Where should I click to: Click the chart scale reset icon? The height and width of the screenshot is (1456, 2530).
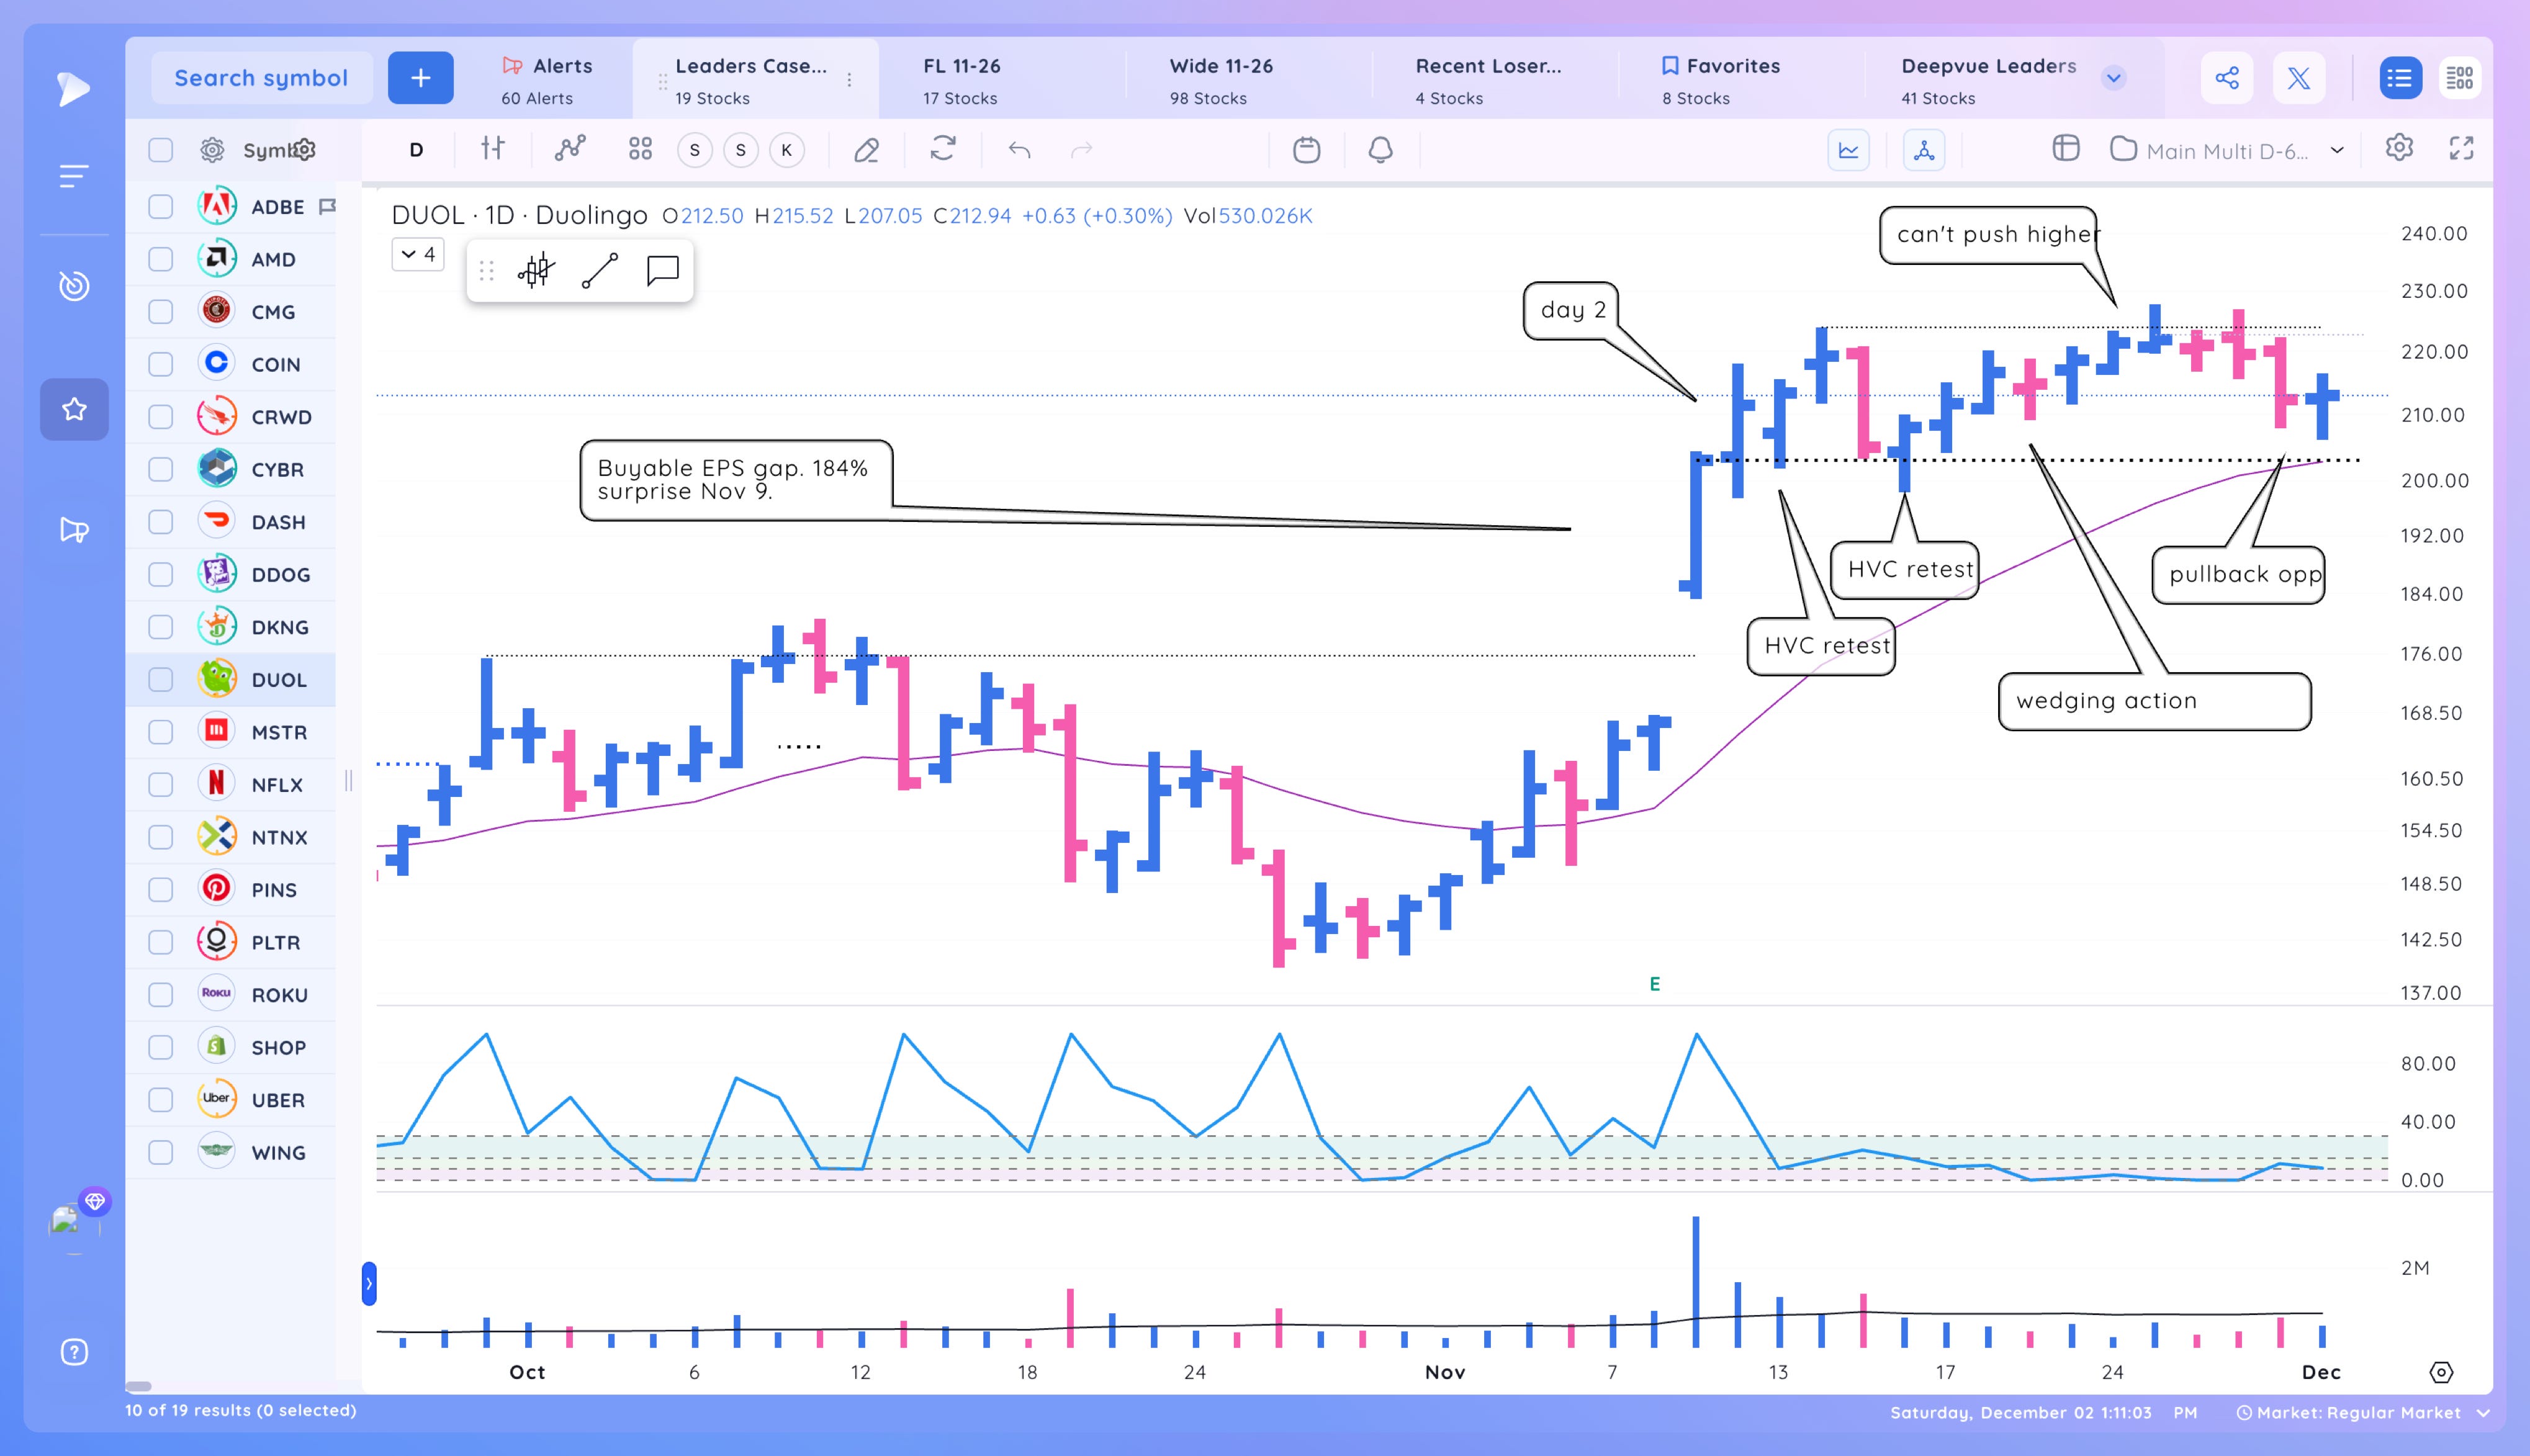2441,1372
